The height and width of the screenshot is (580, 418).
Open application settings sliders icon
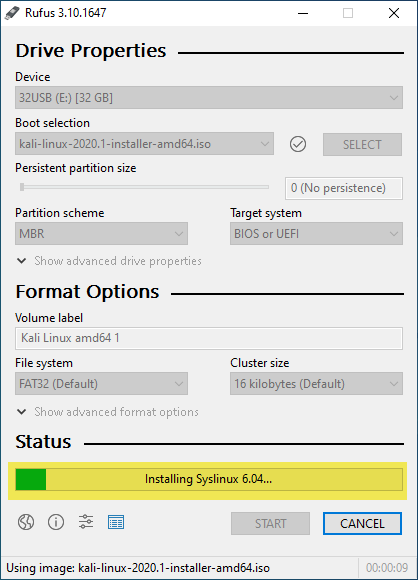coord(86,522)
